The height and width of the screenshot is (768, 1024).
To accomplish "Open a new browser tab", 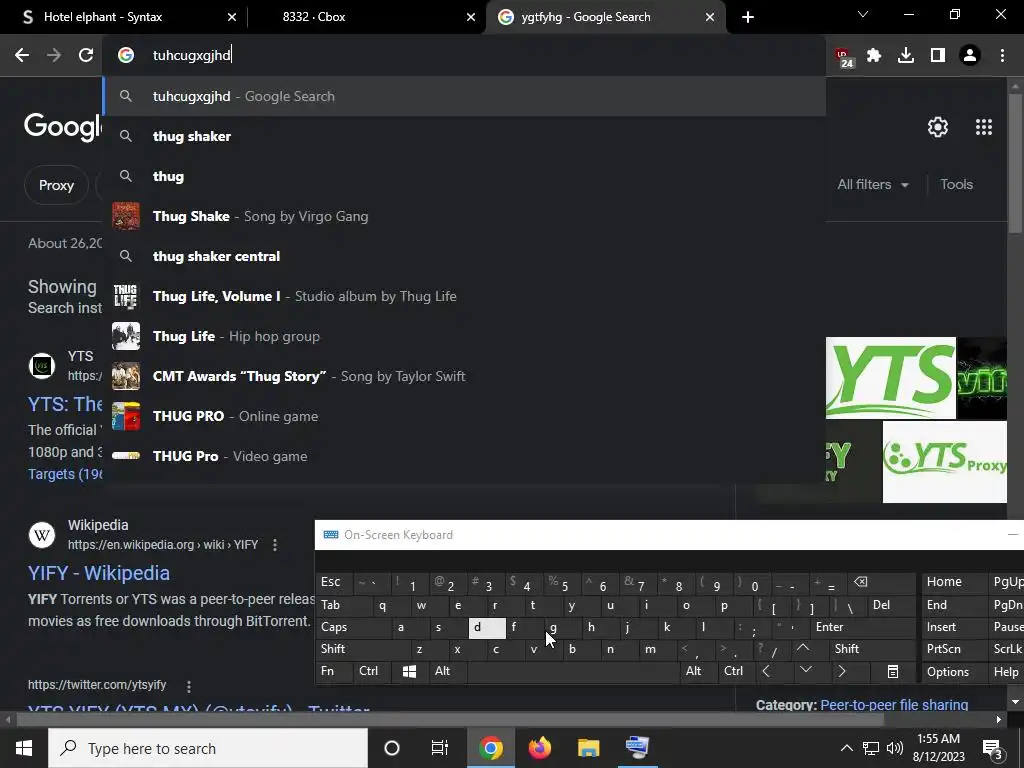I will (x=748, y=17).
